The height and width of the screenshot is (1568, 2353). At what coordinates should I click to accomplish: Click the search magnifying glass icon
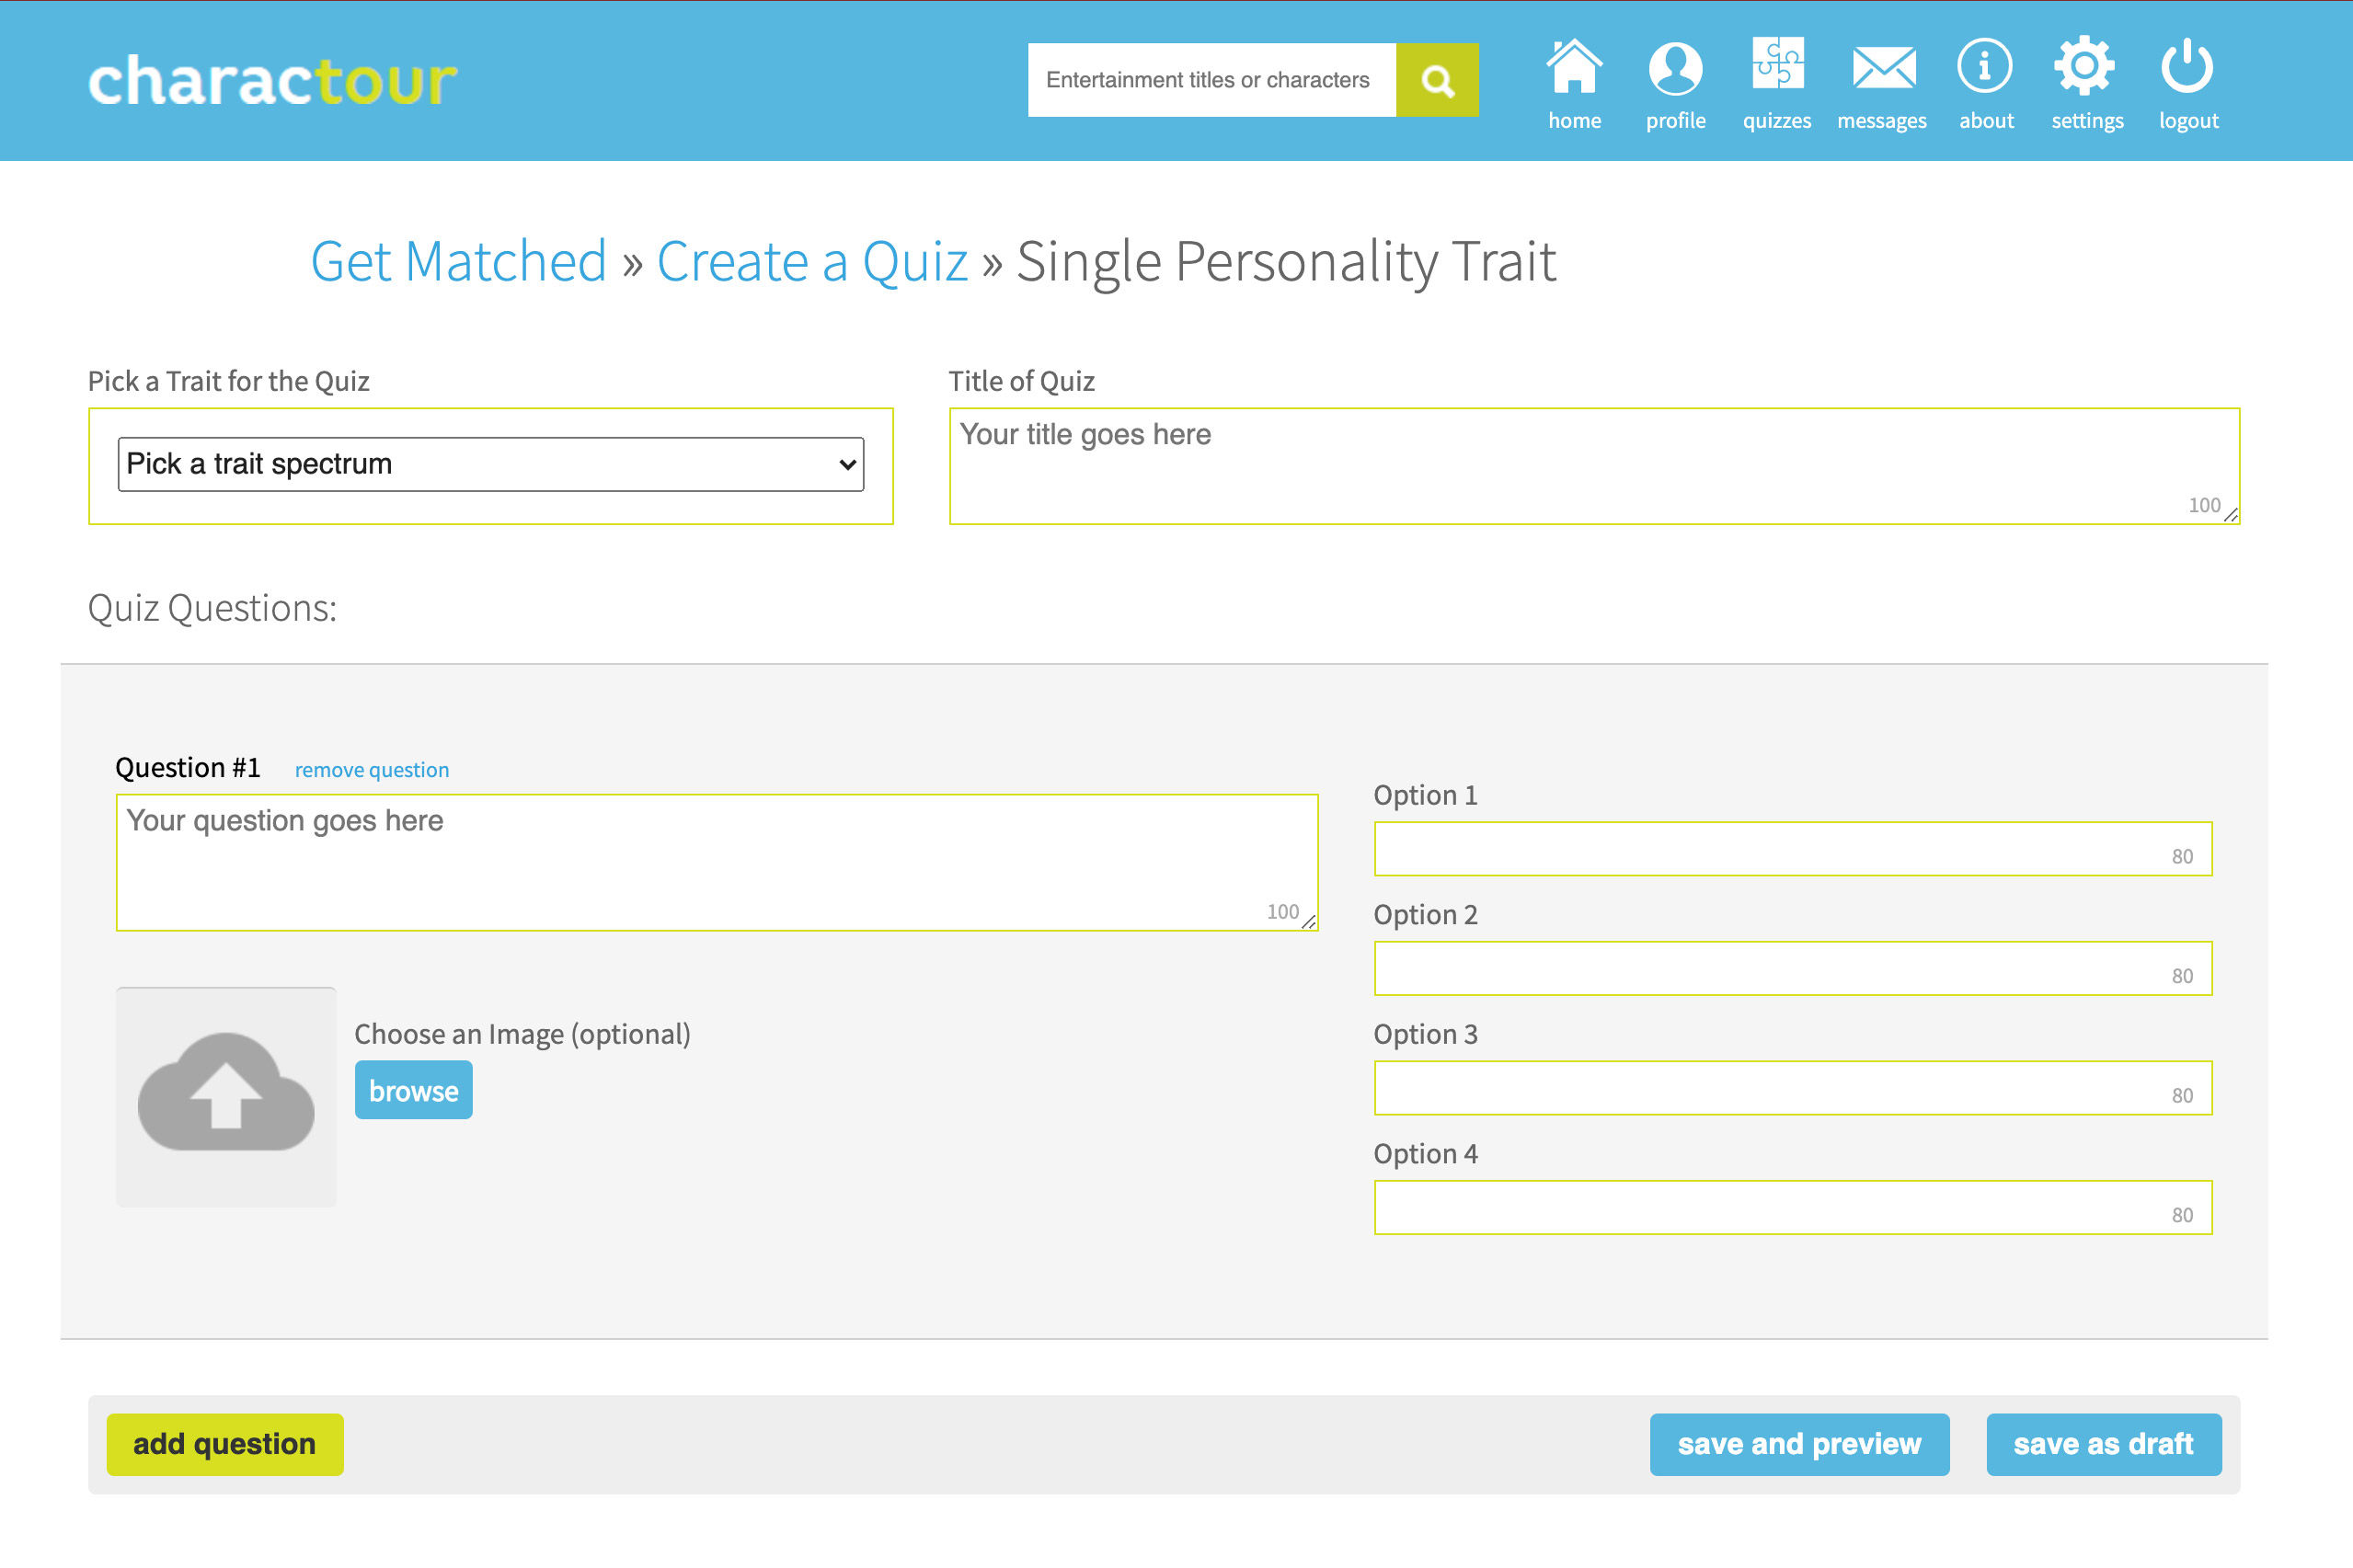click(x=1438, y=80)
